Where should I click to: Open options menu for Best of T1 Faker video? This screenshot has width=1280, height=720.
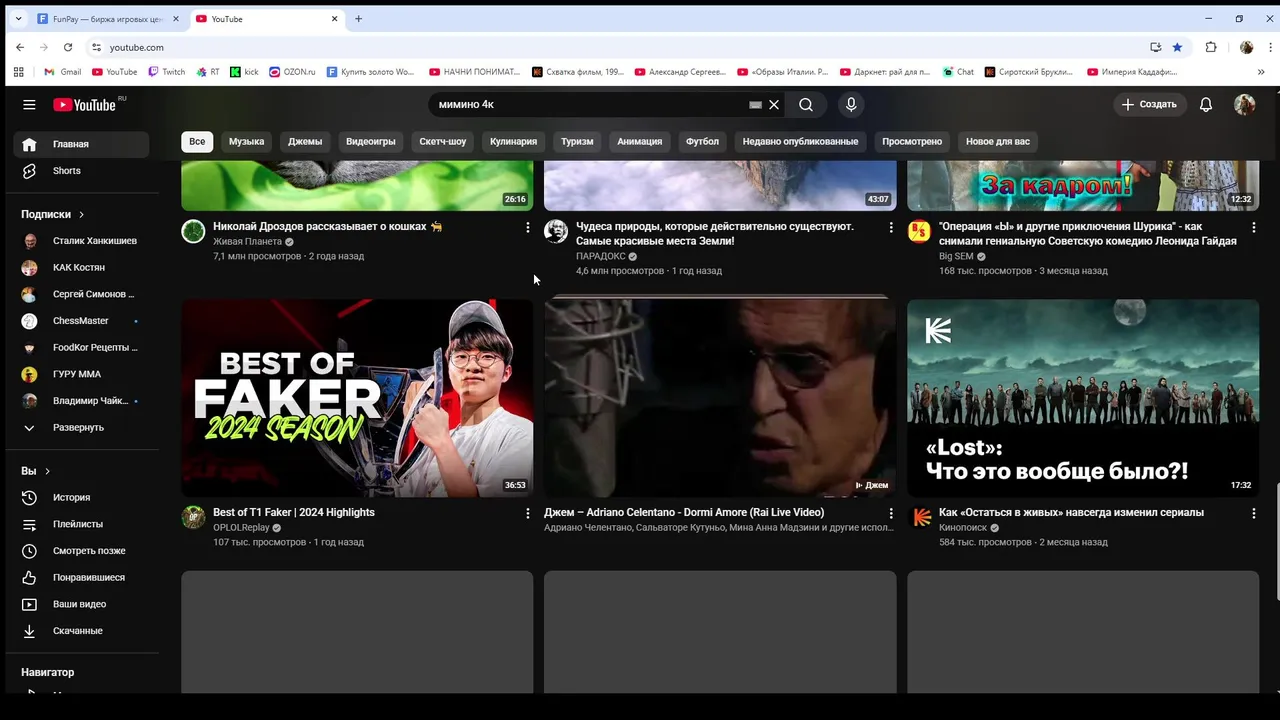tap(528, 513)
